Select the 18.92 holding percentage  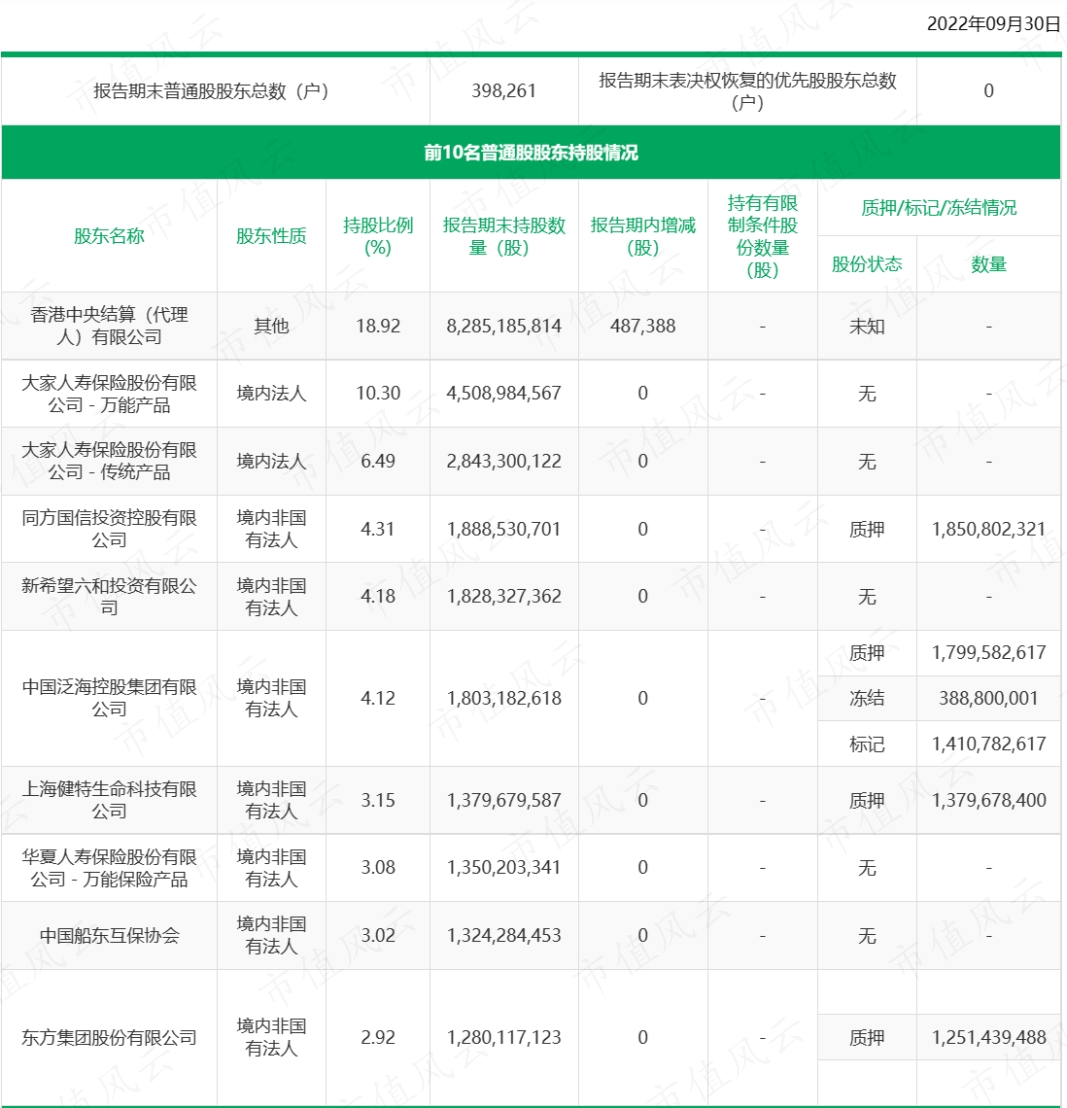point(378,326)
